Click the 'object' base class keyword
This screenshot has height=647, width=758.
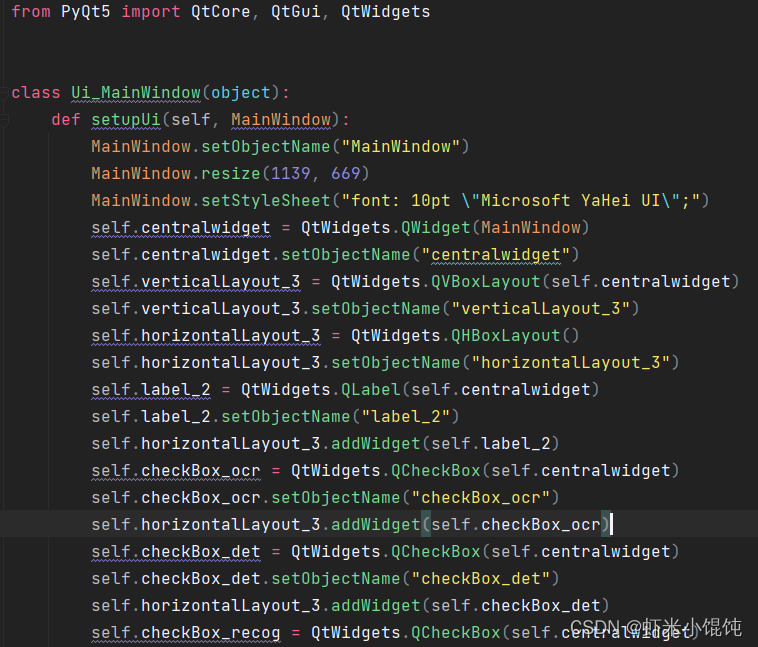tap(240, 92)
